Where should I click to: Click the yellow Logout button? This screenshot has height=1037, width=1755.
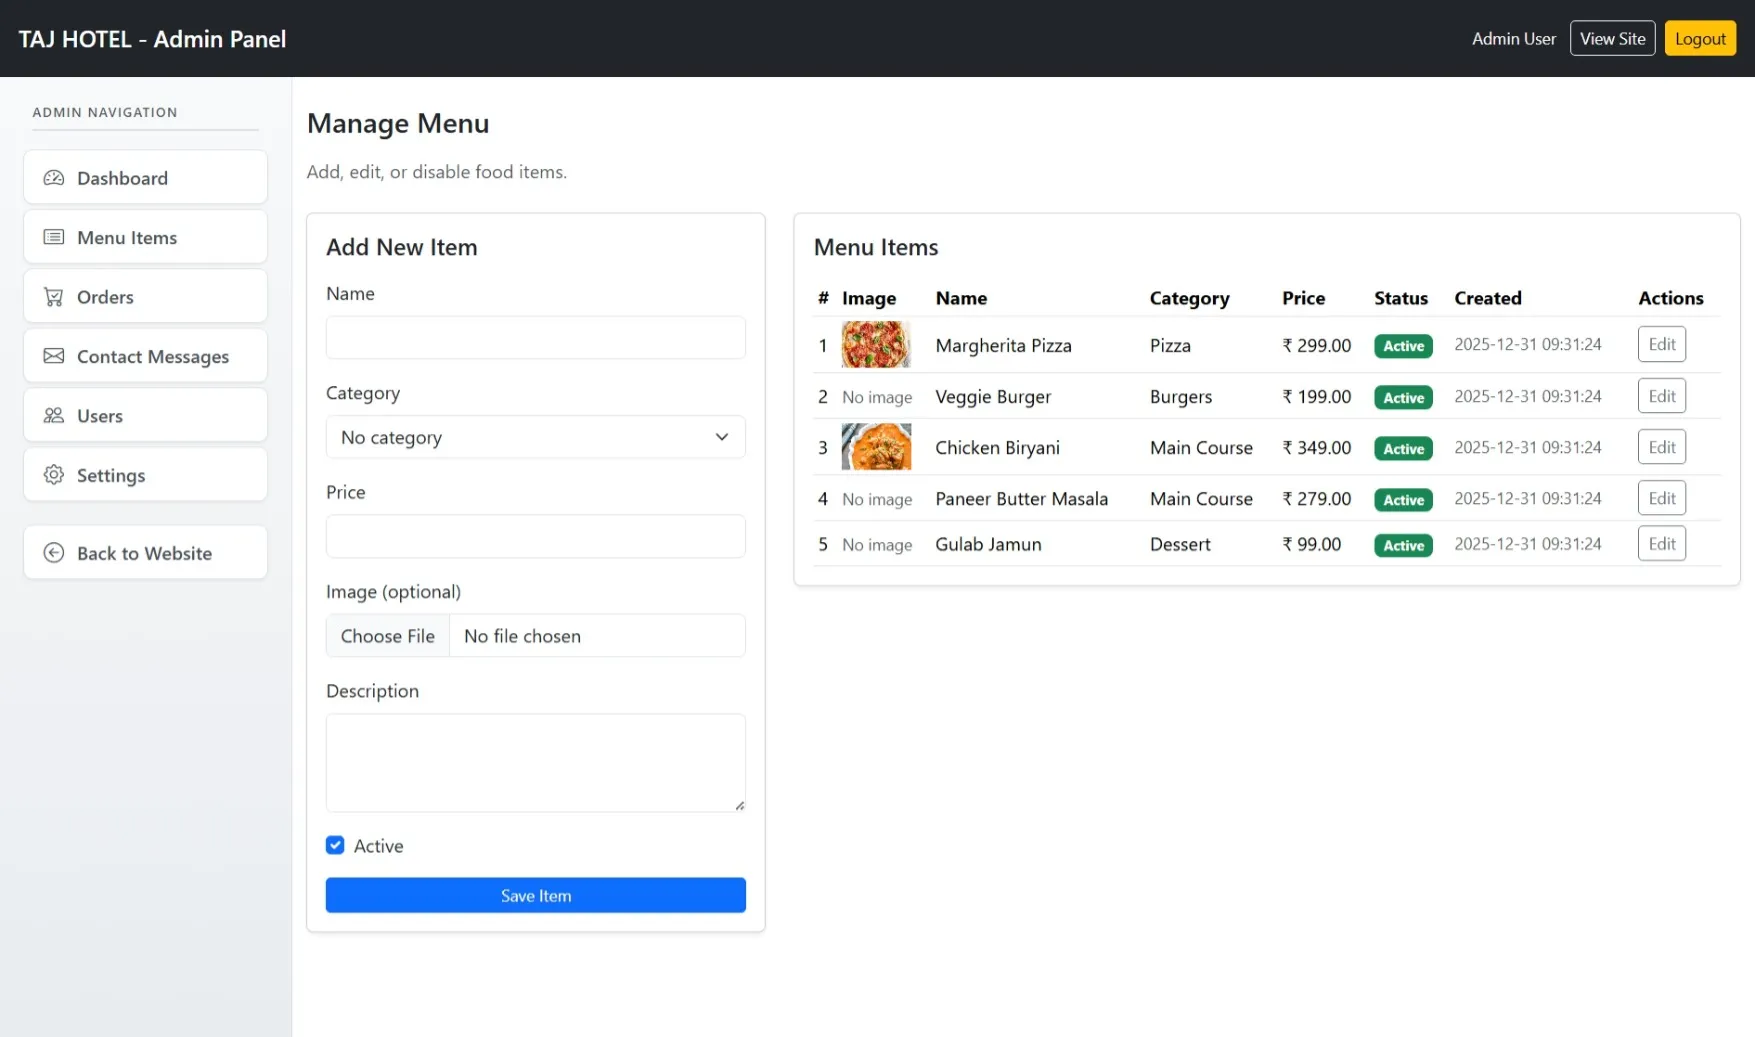coord(1700,38)
